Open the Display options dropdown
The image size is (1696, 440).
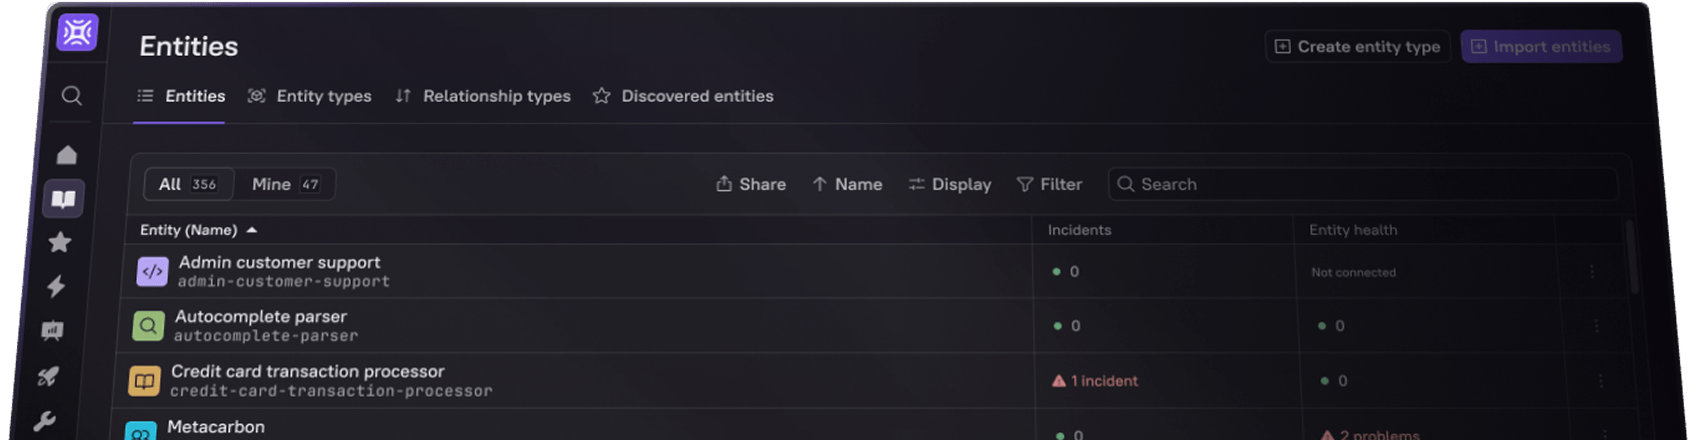949,184
